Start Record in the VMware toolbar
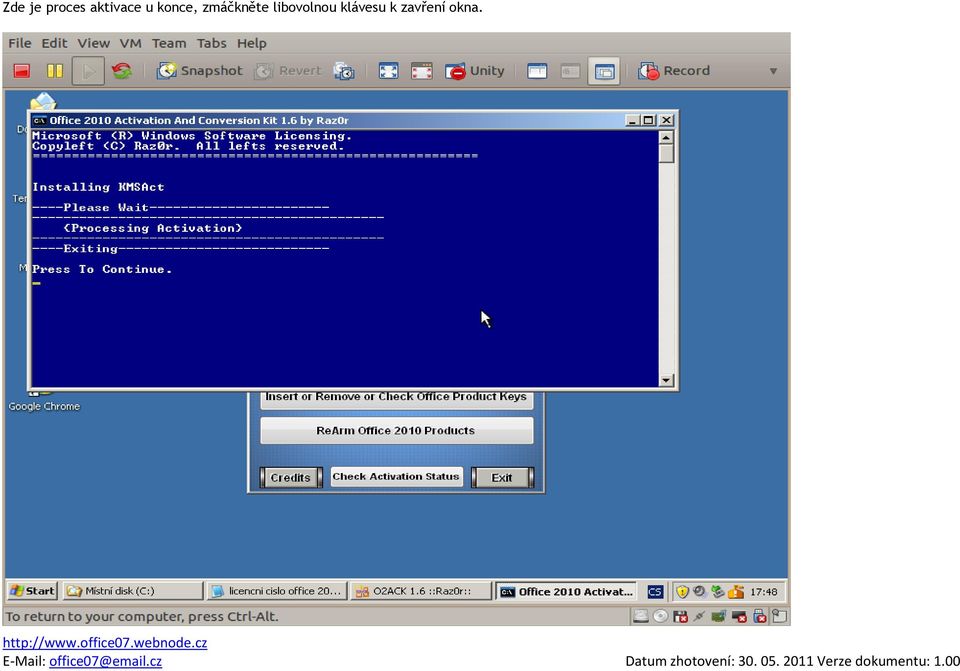 pos(674,71)
